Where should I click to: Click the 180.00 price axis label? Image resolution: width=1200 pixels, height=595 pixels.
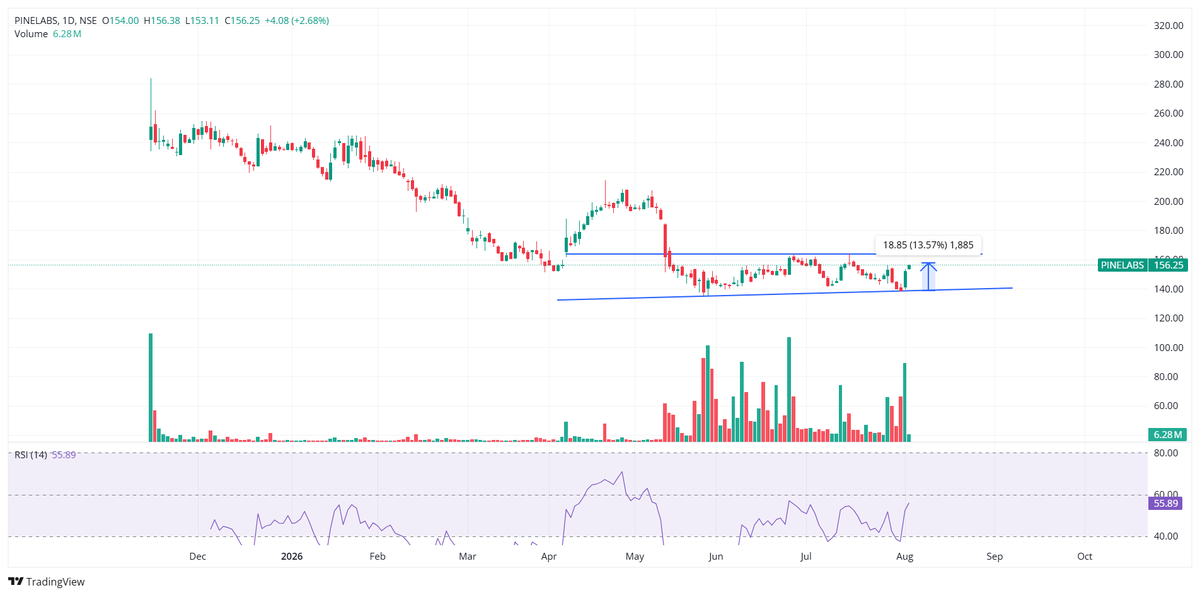tap(1167, 231)
